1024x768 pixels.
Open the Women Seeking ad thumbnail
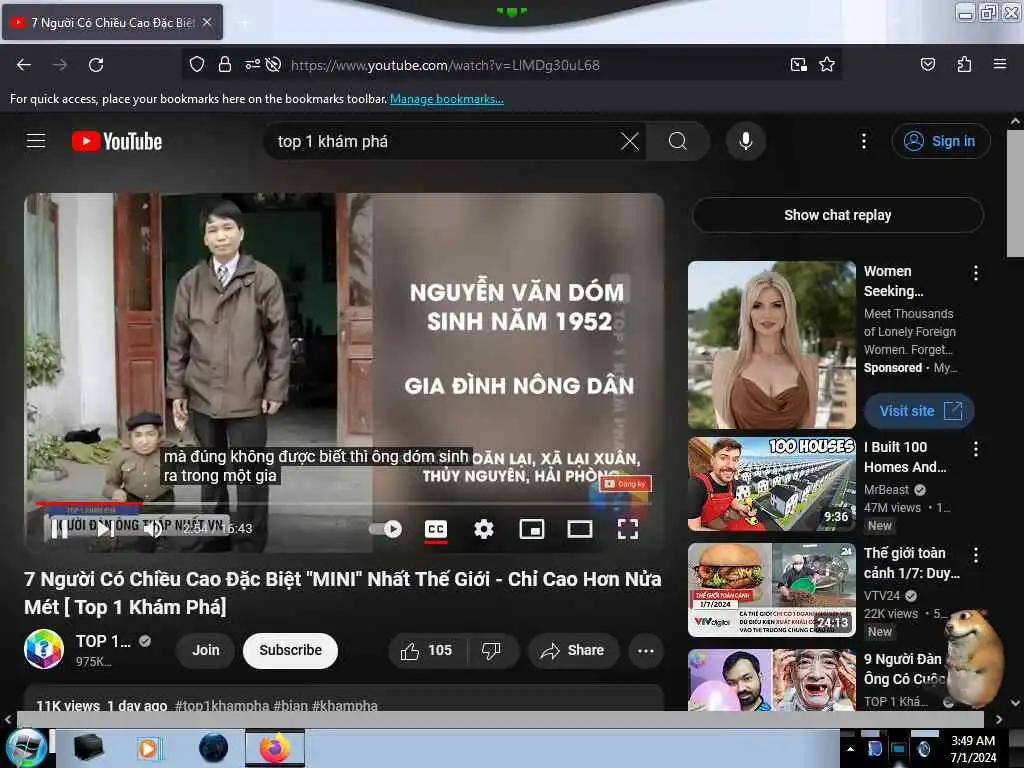[x=772, y=345]
